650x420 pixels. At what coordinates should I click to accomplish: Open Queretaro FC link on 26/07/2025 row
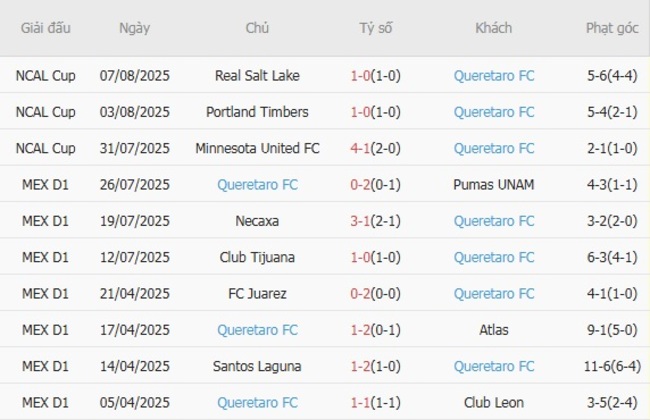[x=257, y=184]
